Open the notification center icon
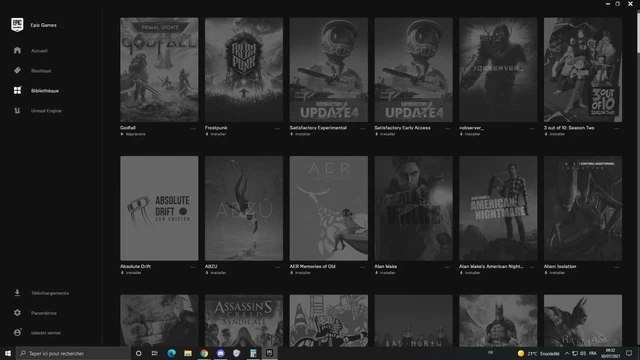640x360 pixels. pyautogui.click(x=629, y=353)
